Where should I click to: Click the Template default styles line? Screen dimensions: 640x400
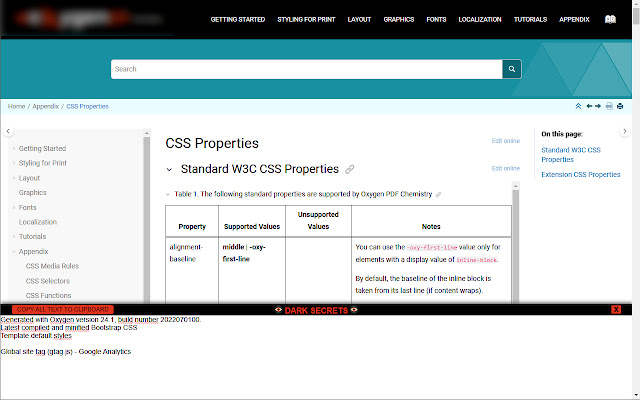point(36,336)
